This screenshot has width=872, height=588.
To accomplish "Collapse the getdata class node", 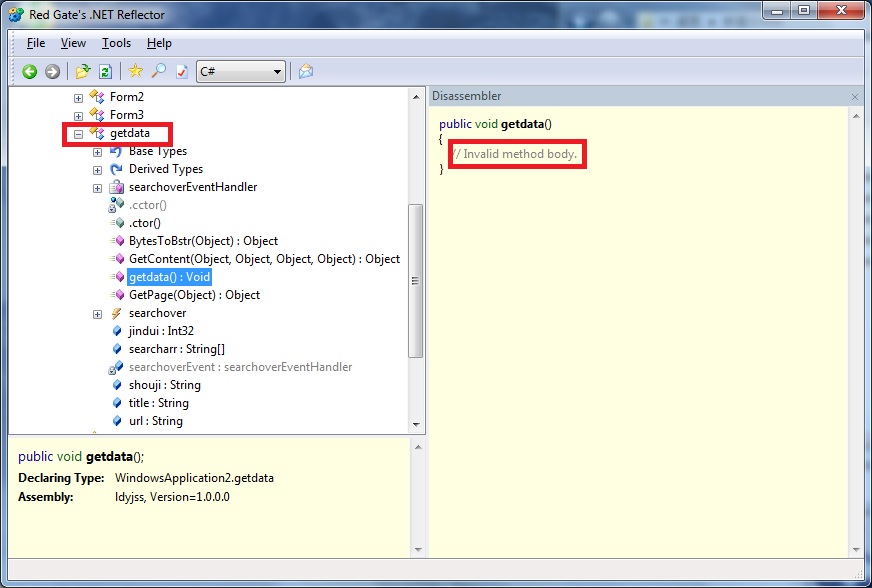I will click(78, 134).
